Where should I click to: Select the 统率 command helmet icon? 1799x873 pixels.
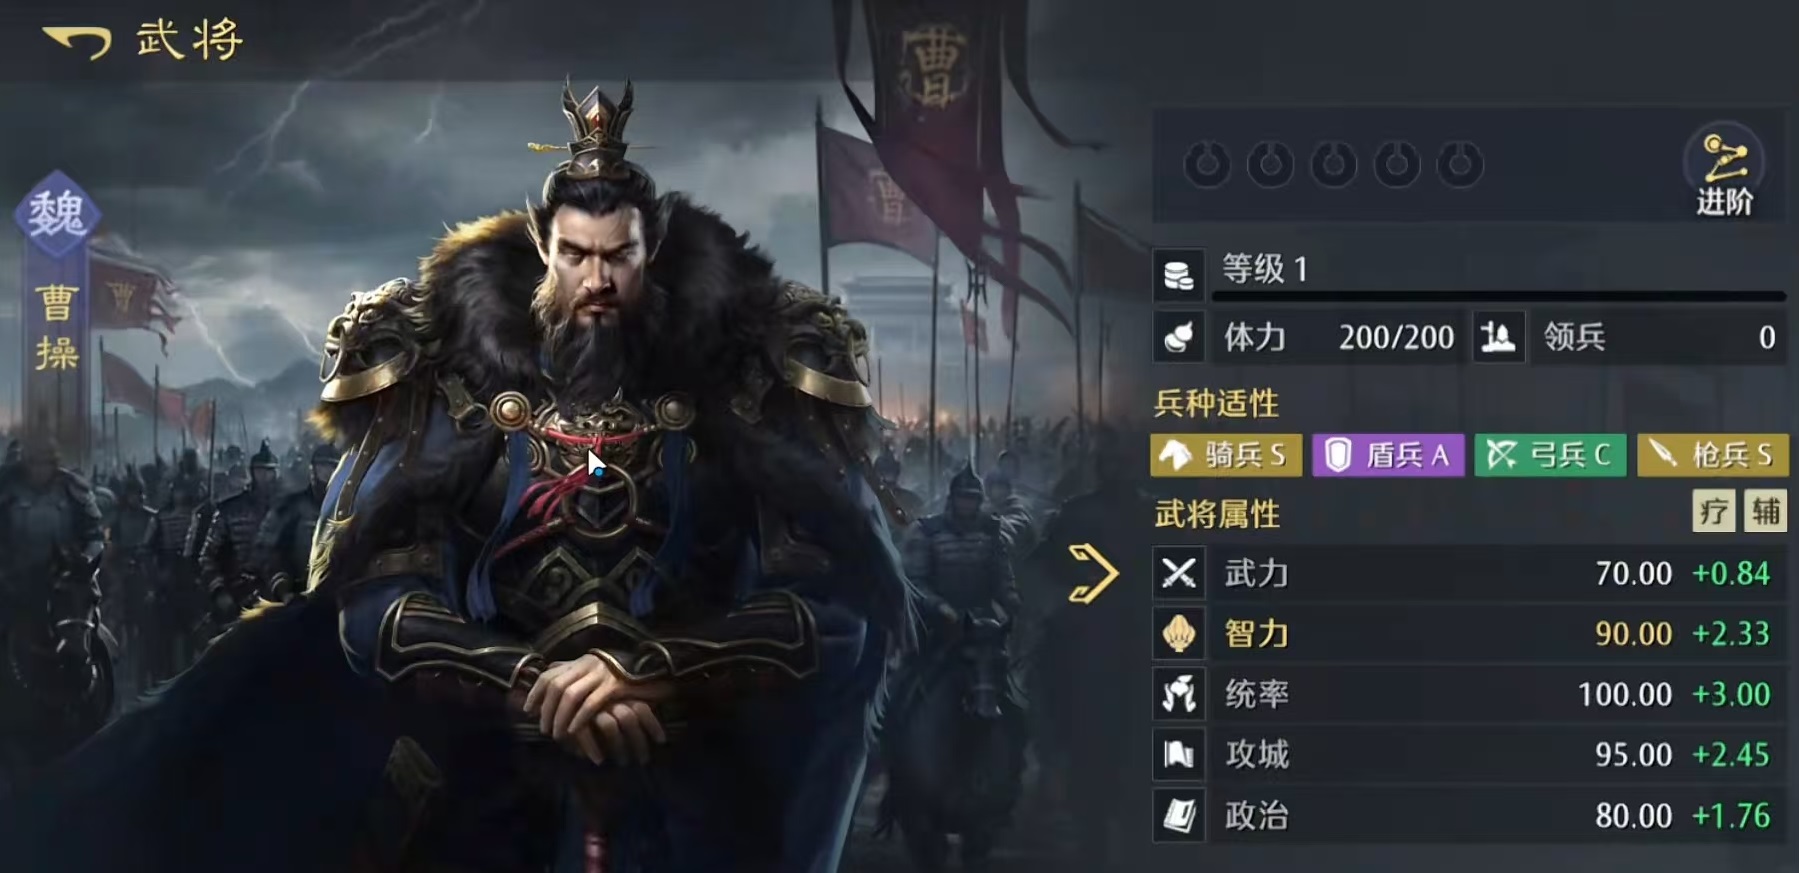(1178, 694)
